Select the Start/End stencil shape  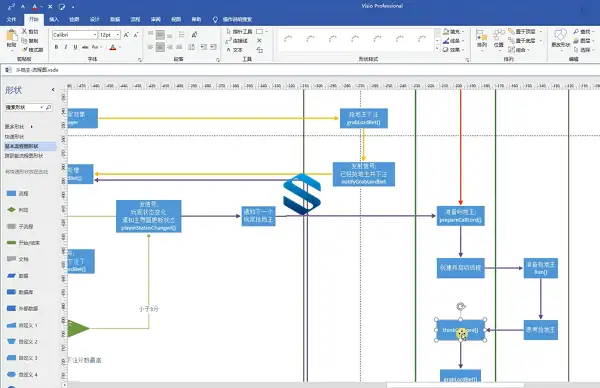[x=23, y=243]
